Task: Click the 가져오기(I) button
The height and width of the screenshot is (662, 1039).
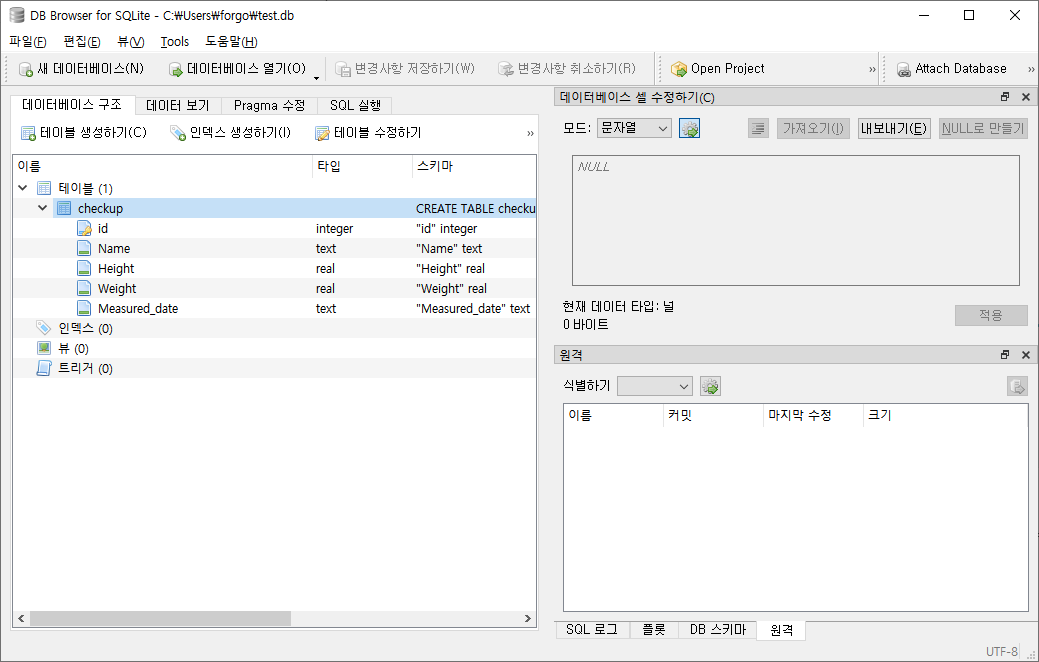Action: [x=813, y=129]
